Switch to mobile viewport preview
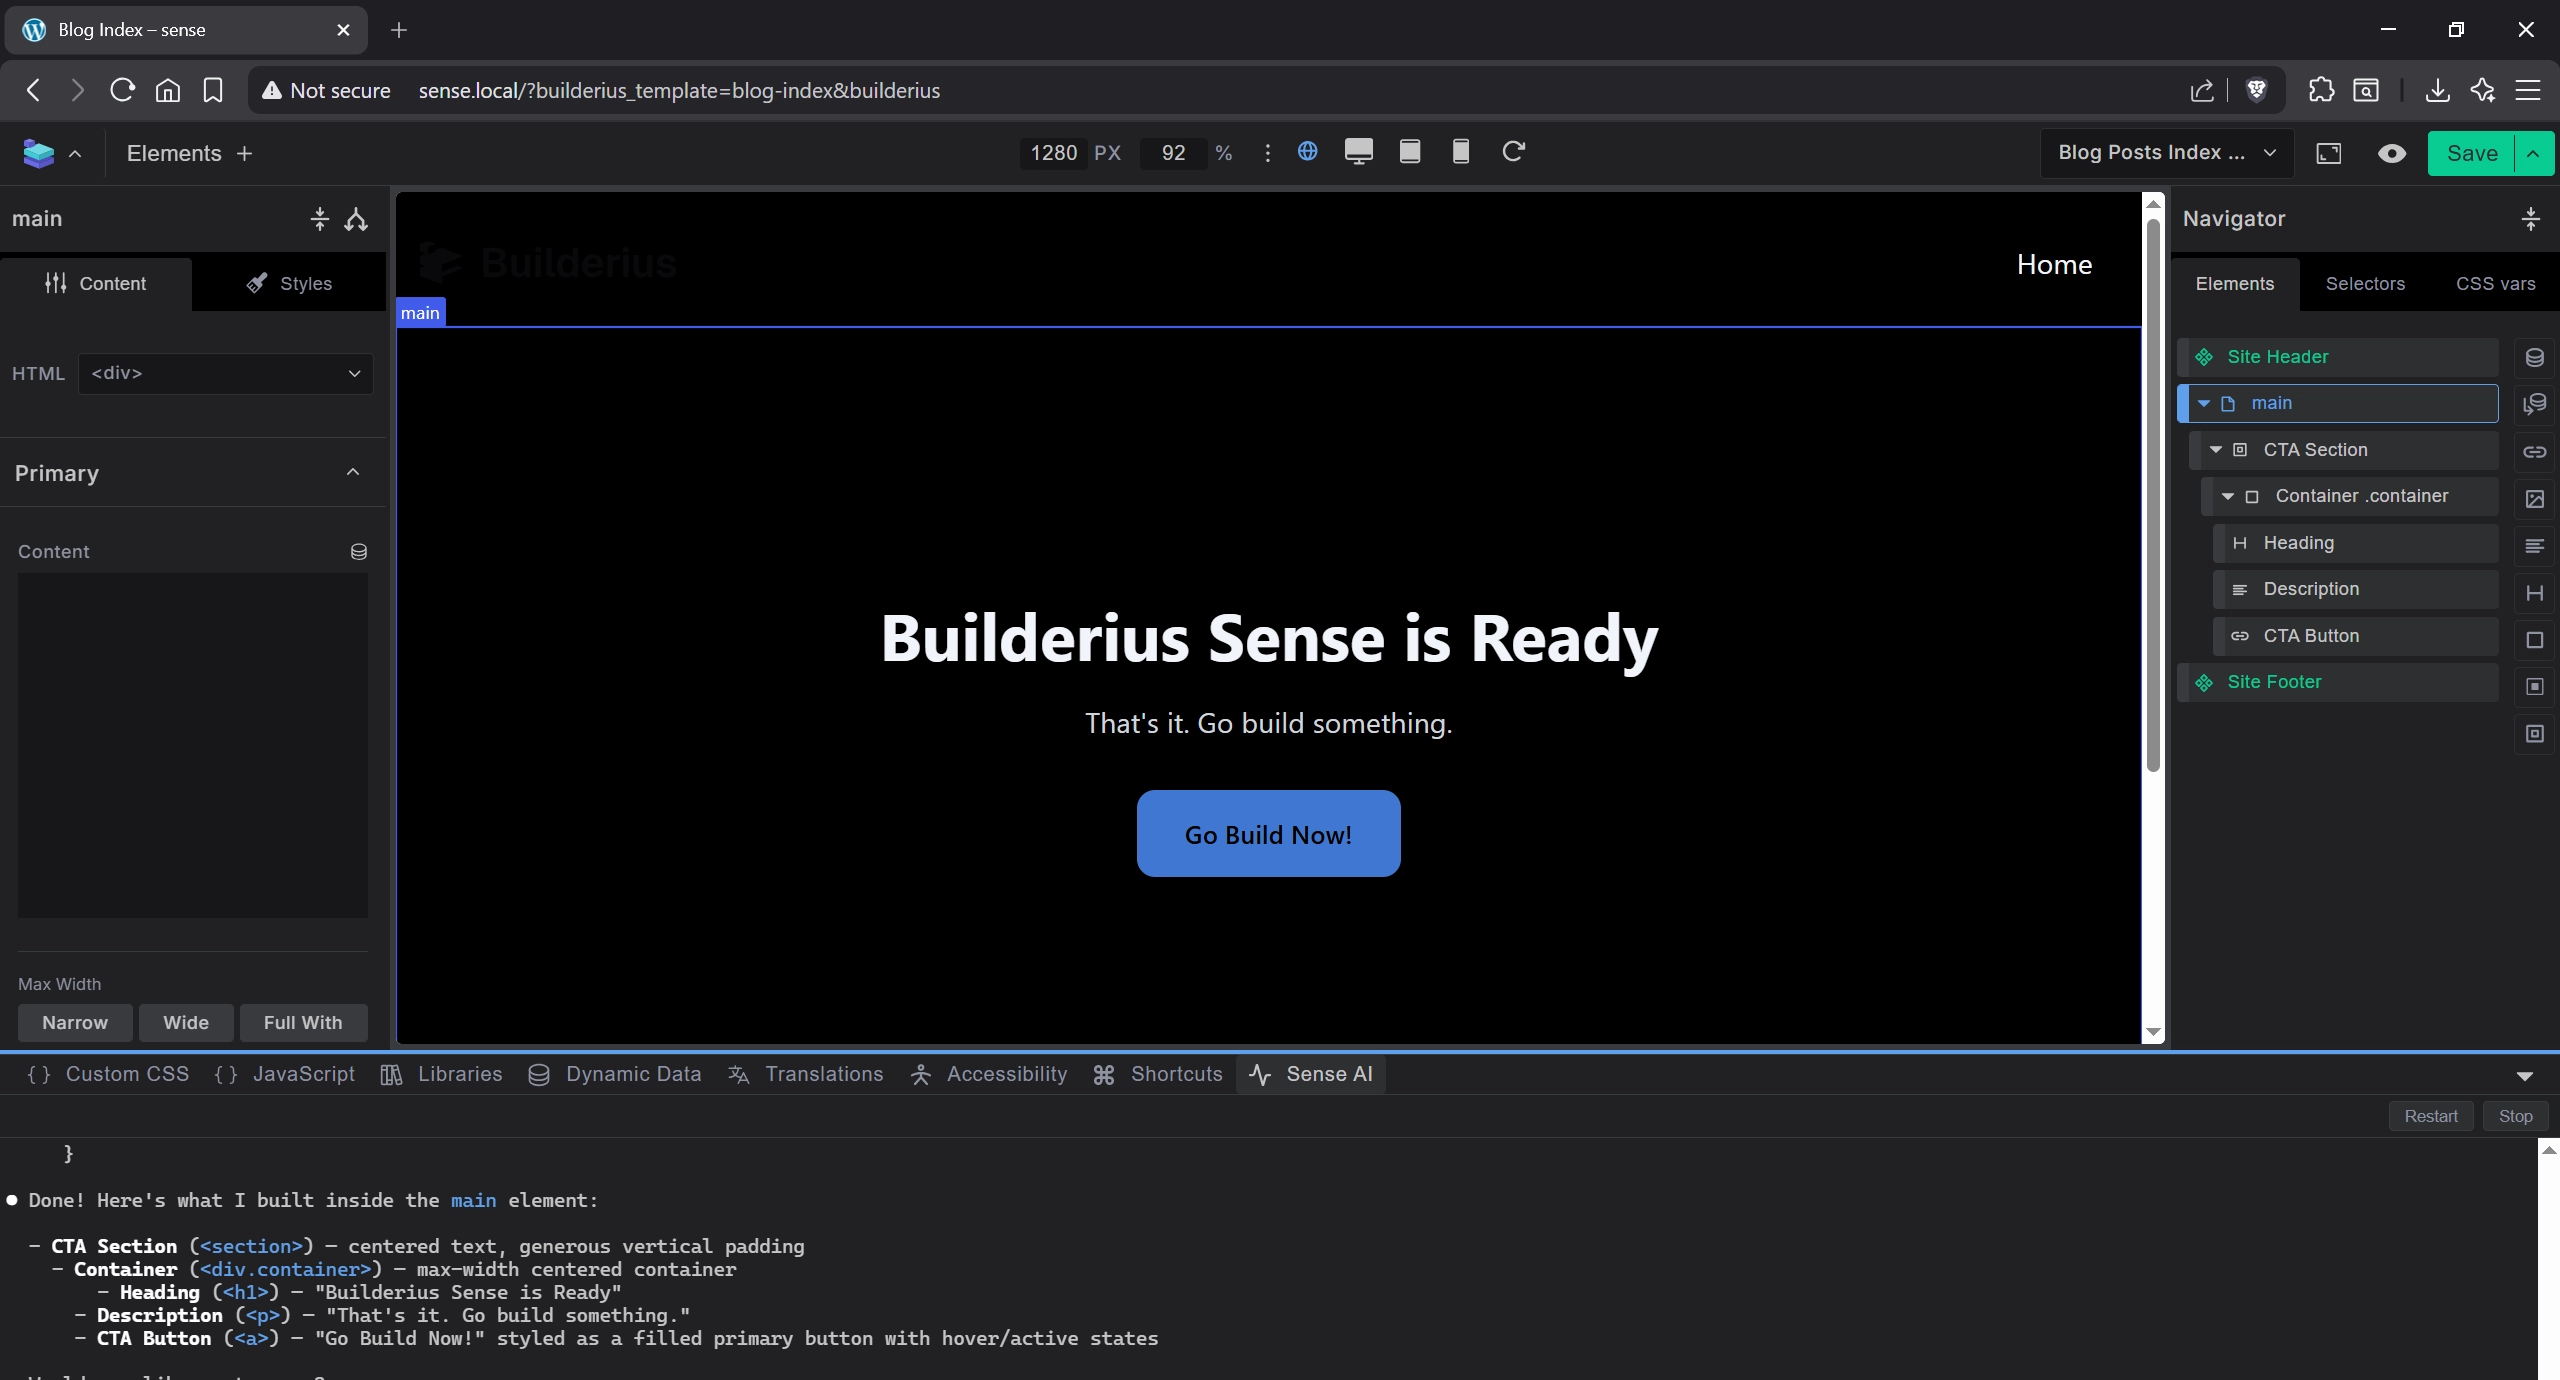Screen dimensions: 2560x1380 (1460, 152)
